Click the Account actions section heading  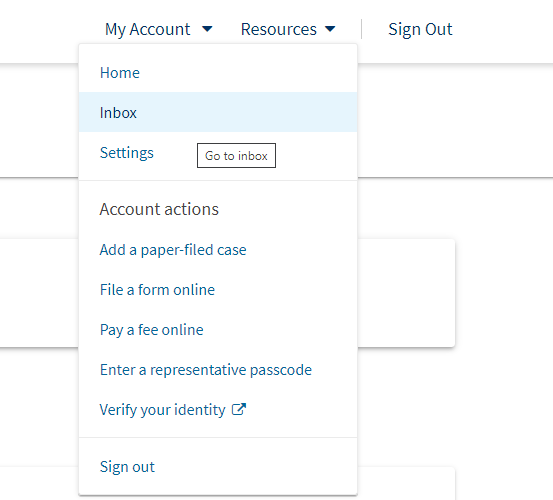click(x=159, y=209)
